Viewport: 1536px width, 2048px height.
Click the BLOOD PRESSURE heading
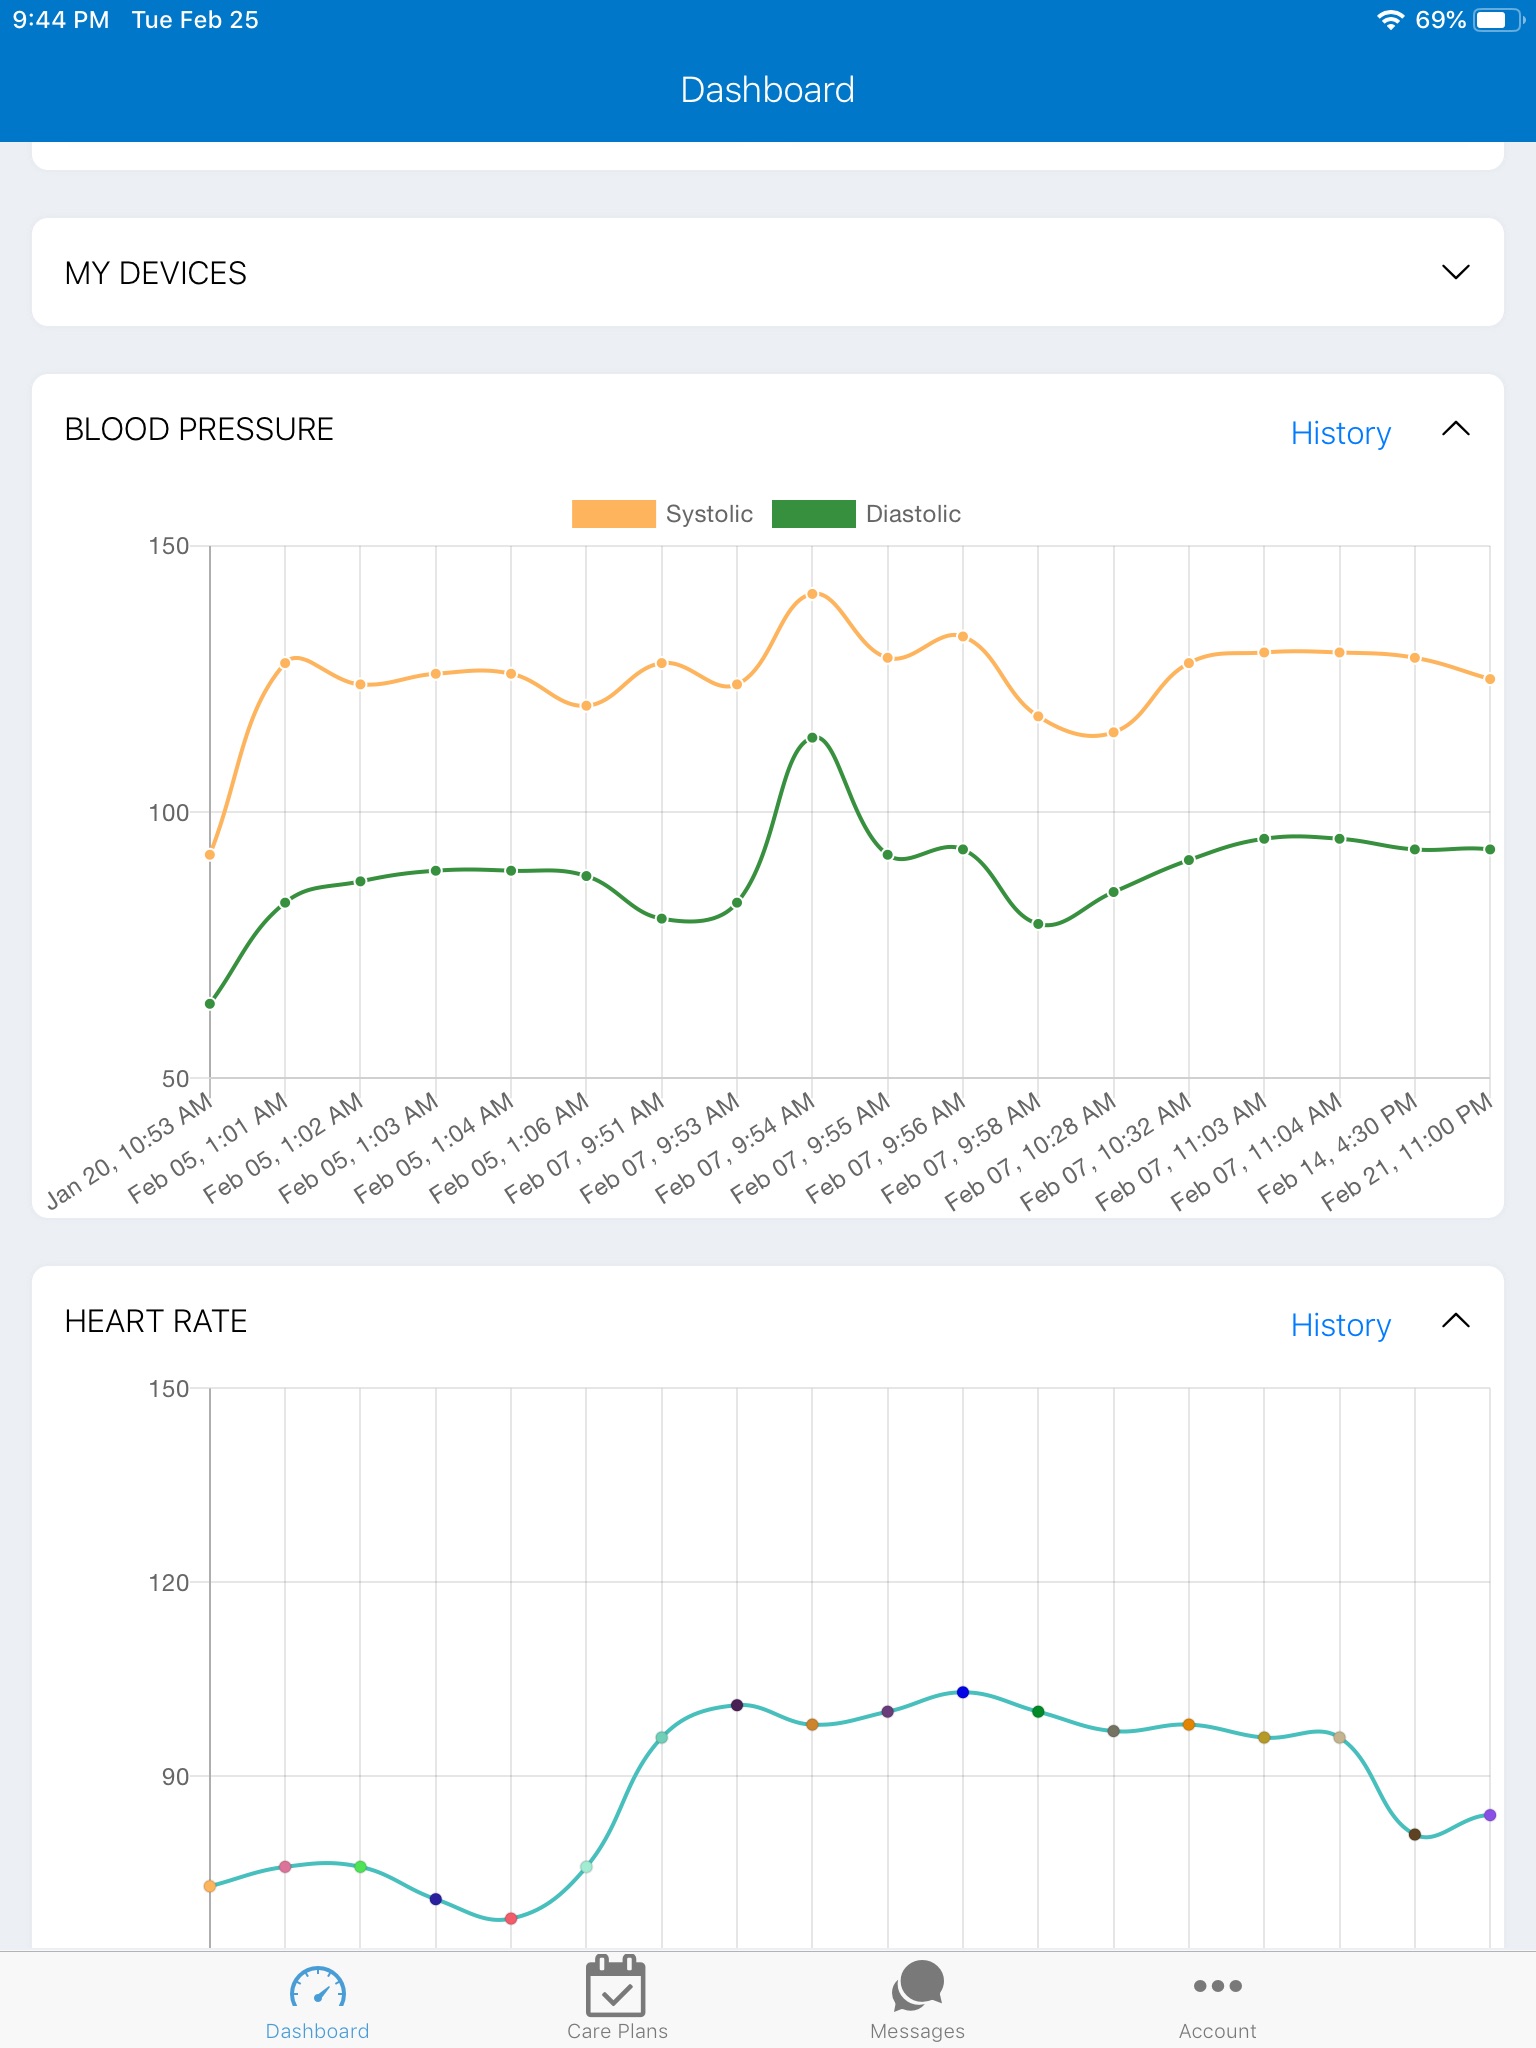[199, 429]
